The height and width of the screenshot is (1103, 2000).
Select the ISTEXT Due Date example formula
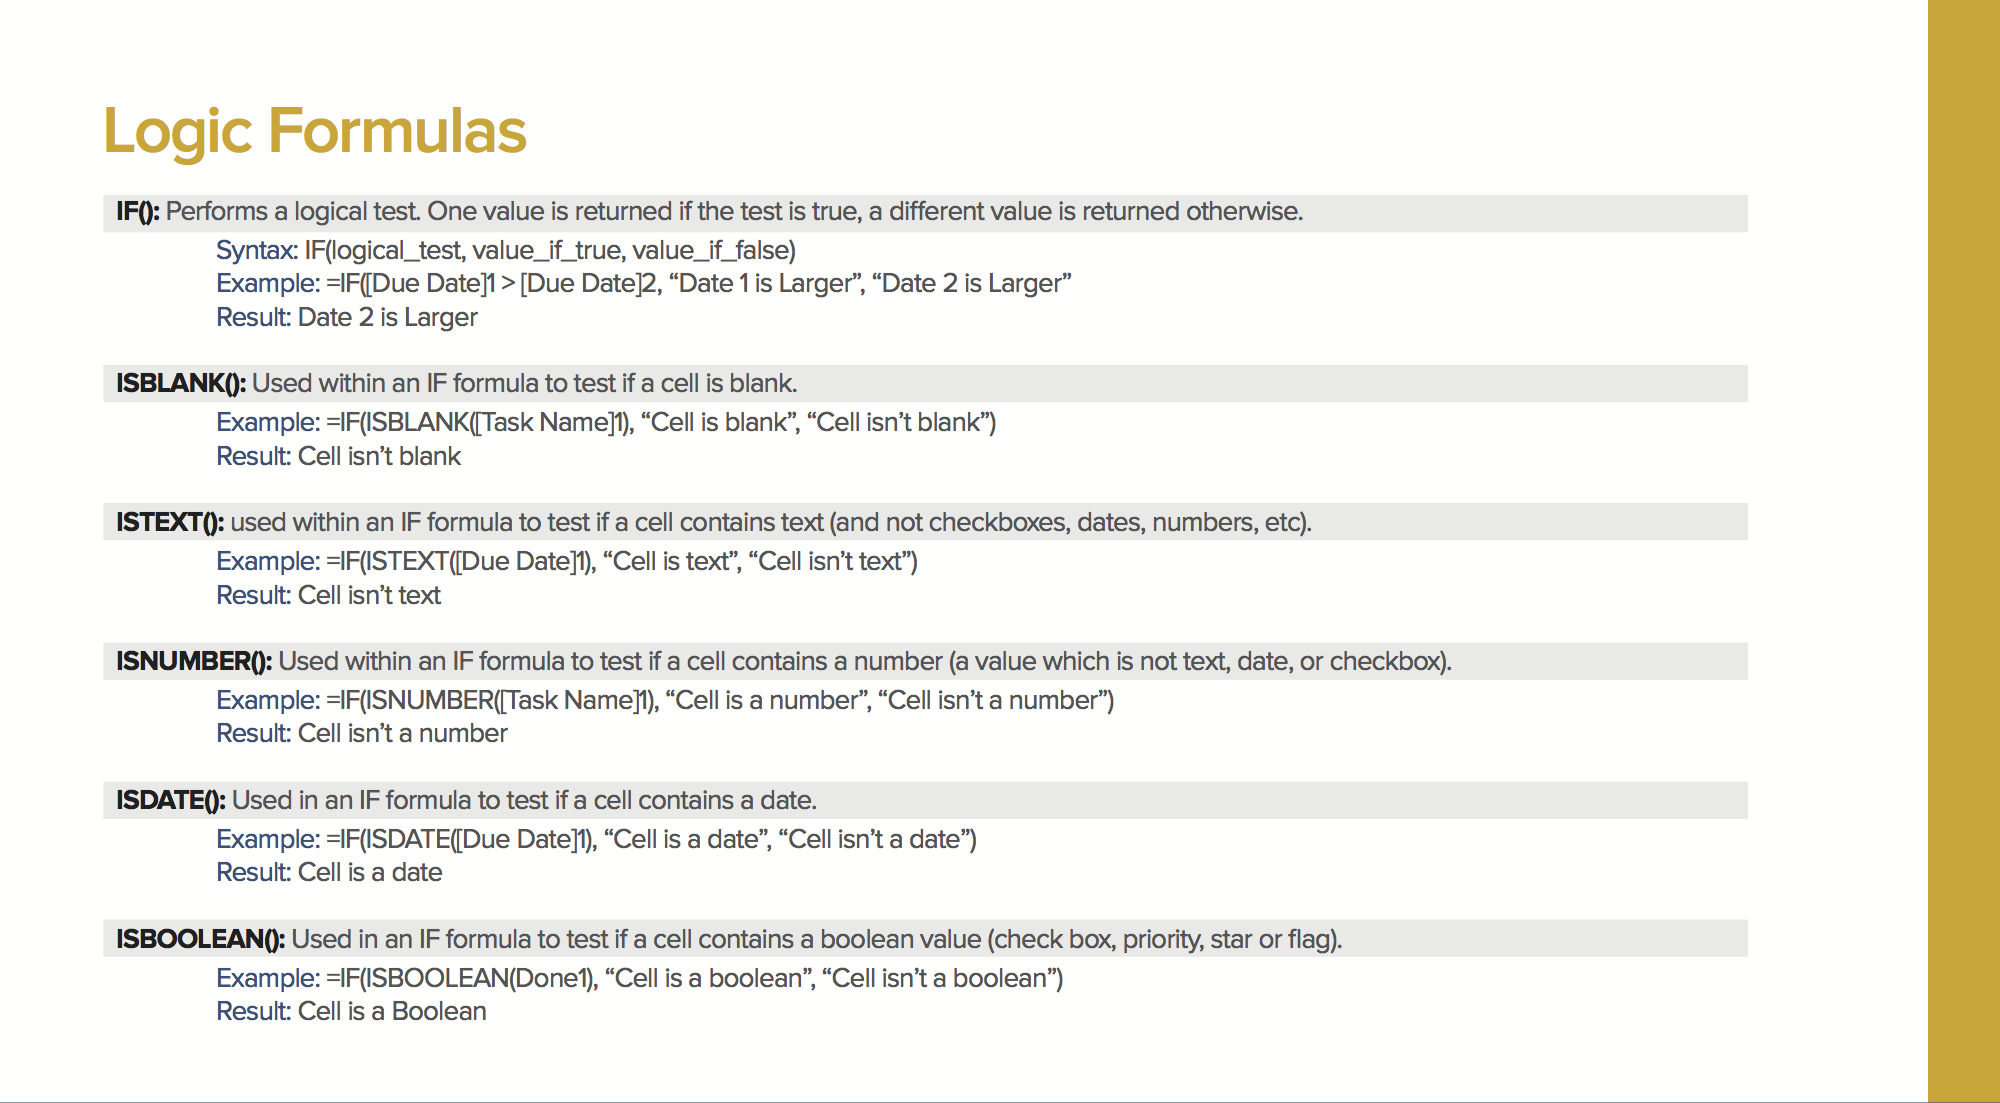point(567,562)
